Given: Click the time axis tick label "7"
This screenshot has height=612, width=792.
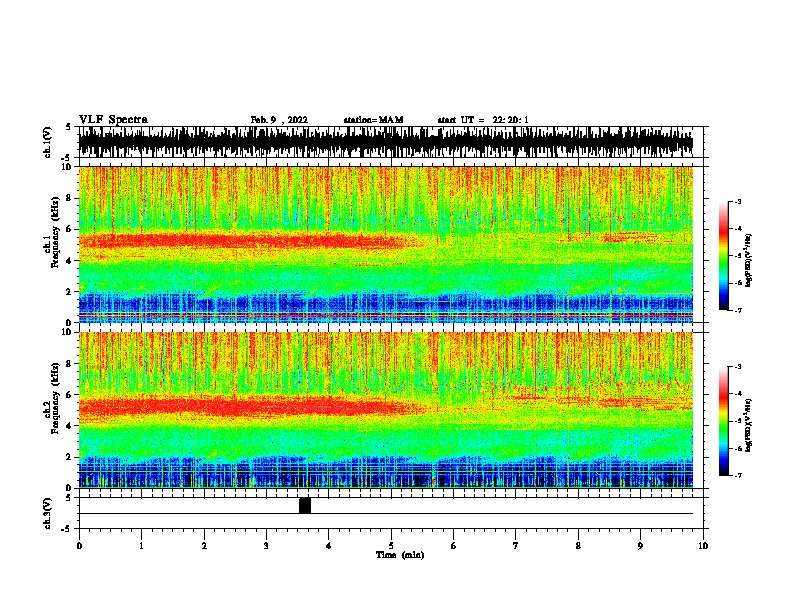Looking at the screenshot, I should pos(516,546).
